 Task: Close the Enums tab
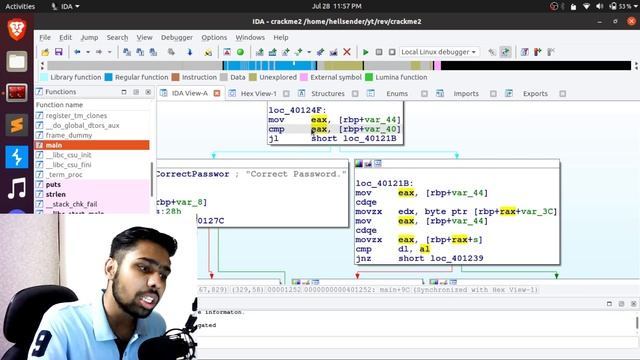[x=424, y=93]
